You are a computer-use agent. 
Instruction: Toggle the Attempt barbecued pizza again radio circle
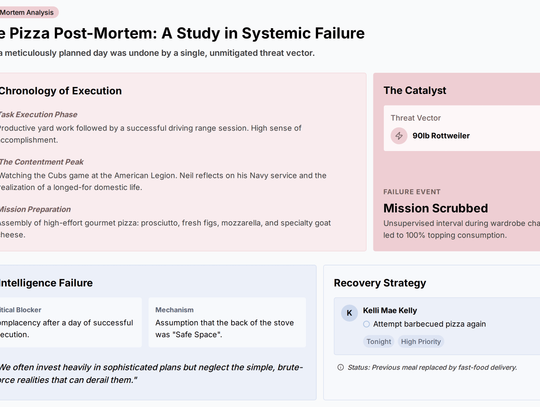(x=366, y=324)
